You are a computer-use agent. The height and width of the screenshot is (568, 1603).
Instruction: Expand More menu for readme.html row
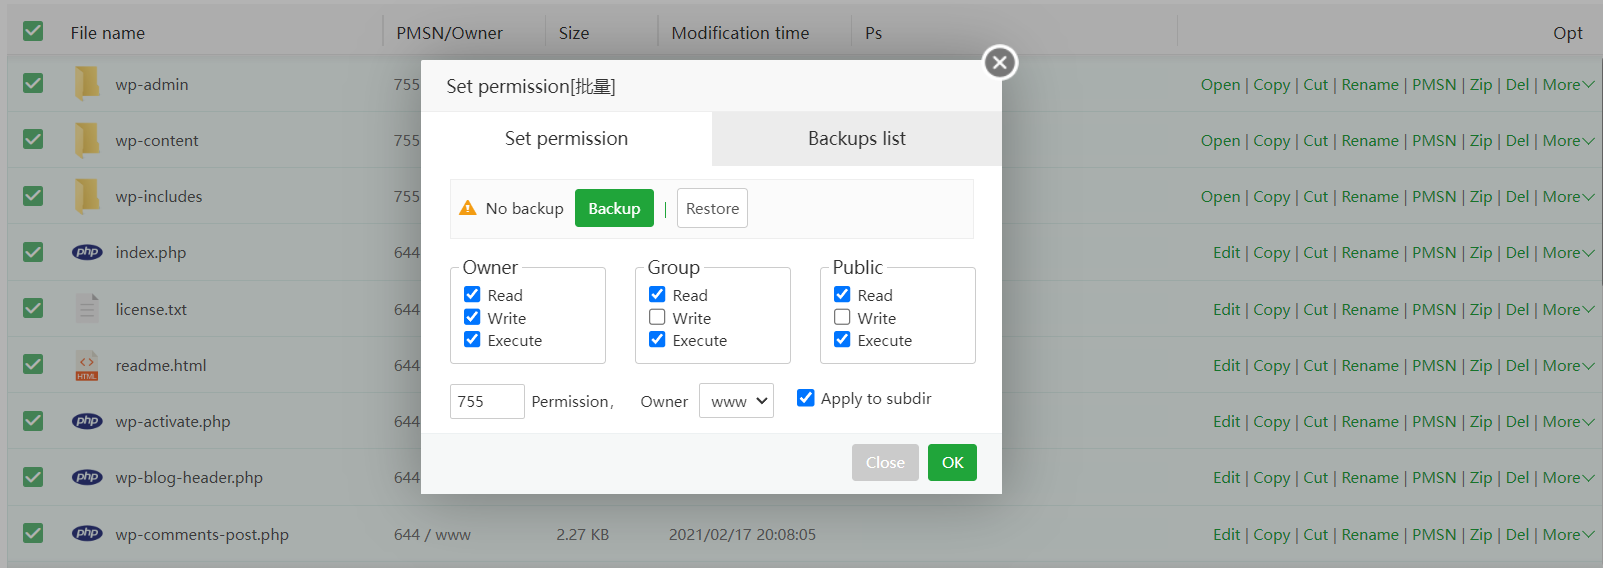point(1567,366)
